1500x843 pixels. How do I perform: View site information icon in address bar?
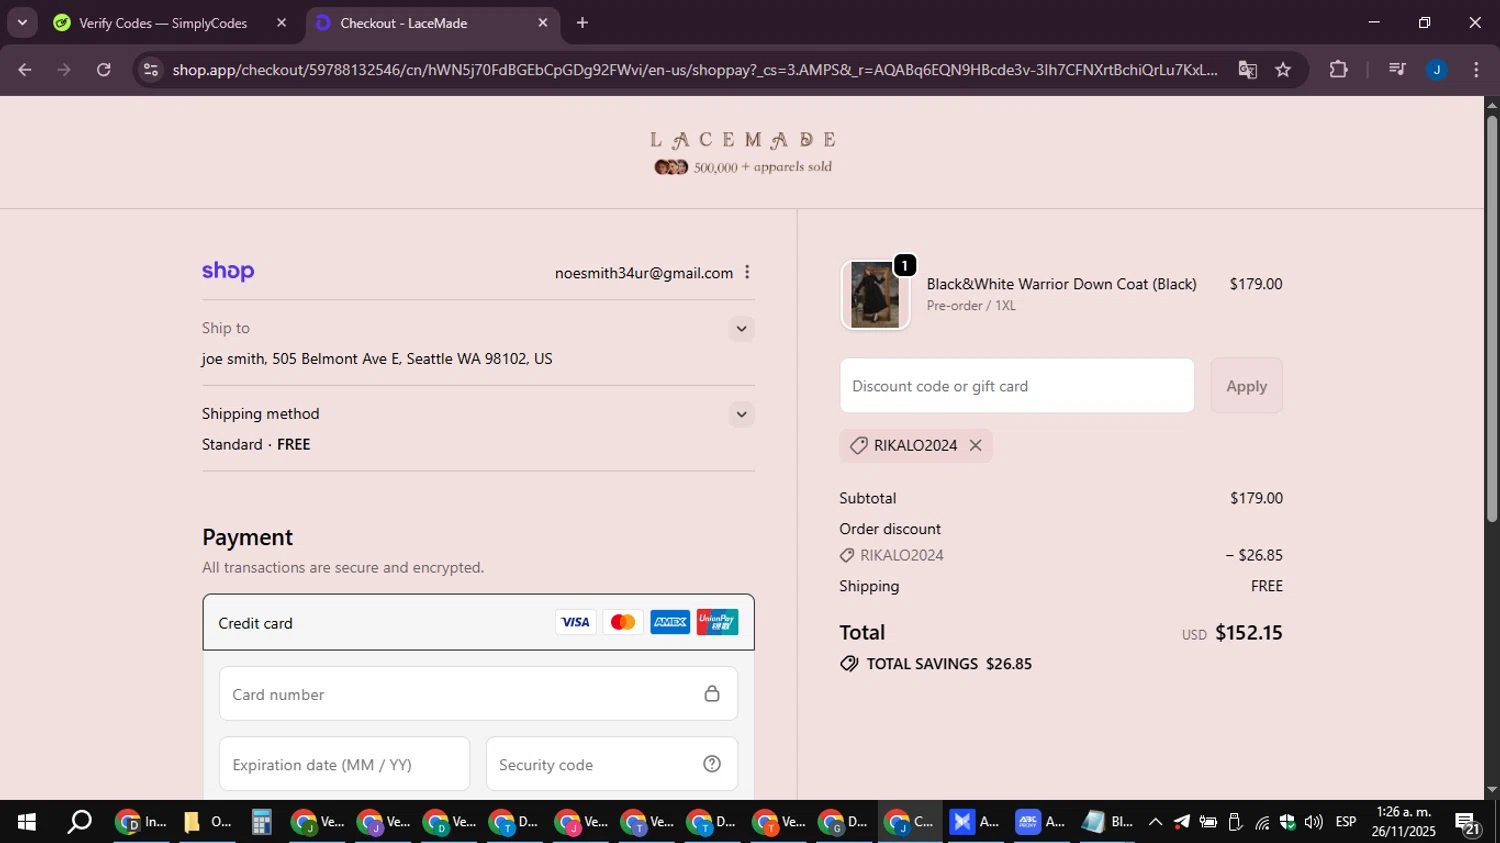(x=151, y=70)
